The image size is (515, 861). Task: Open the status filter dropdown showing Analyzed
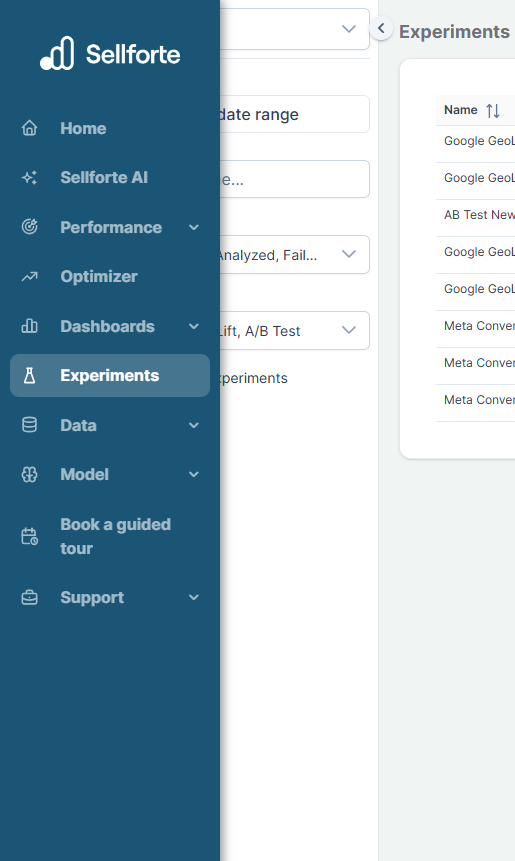(x=295, y=254)
